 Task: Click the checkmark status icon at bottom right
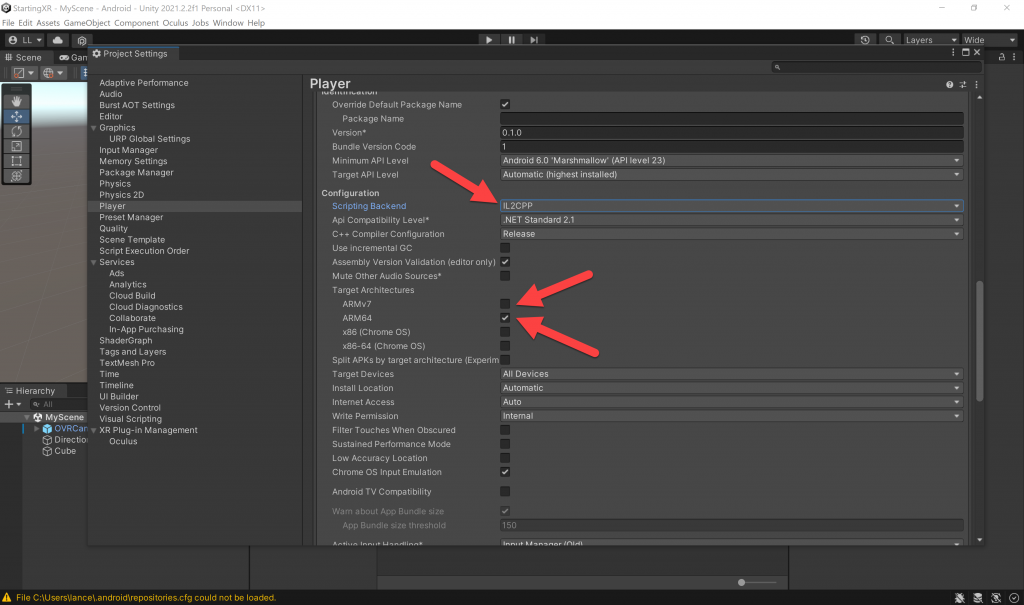pos(1014,598)
